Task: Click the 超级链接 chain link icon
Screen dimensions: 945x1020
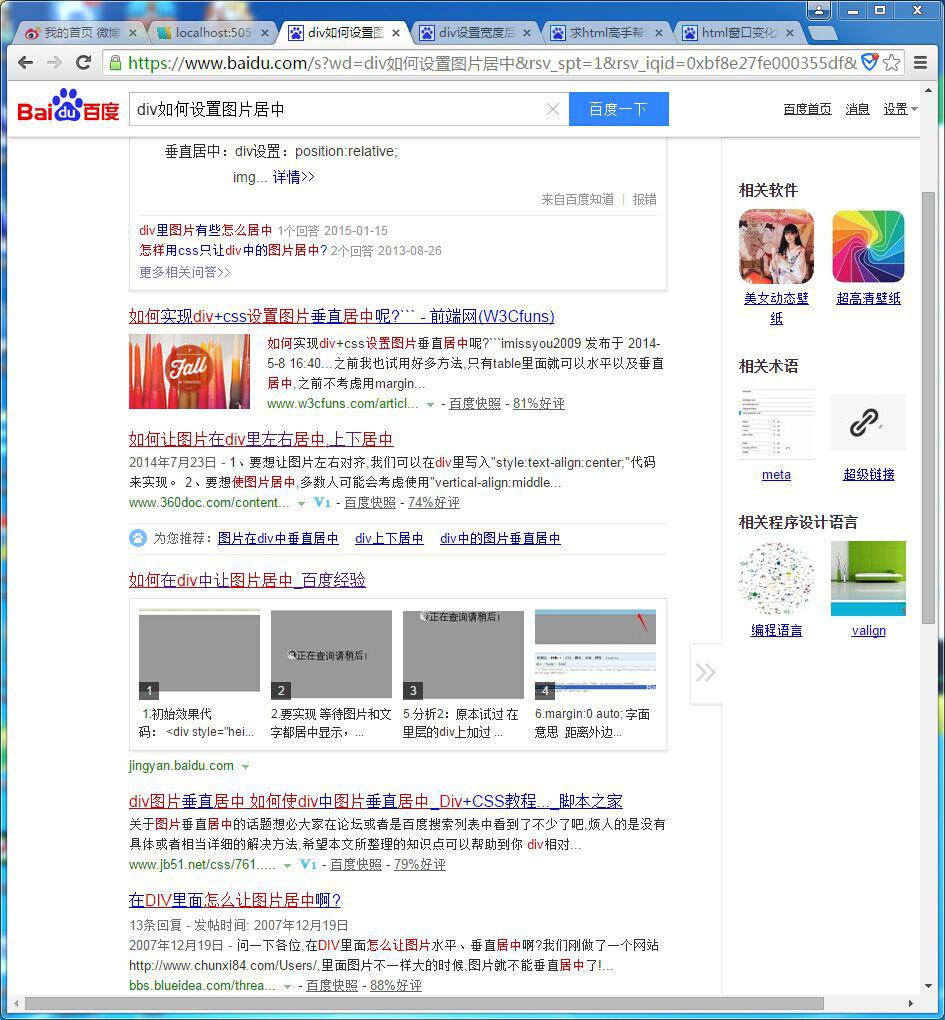Action: point(868,423)
